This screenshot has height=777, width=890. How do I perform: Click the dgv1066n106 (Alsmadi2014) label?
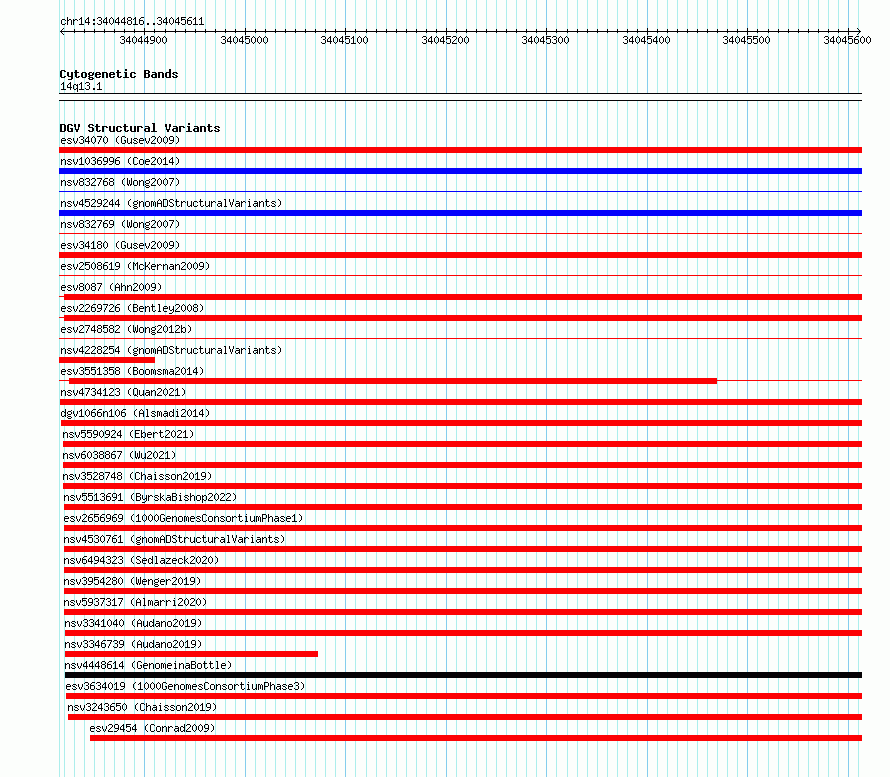135,413
